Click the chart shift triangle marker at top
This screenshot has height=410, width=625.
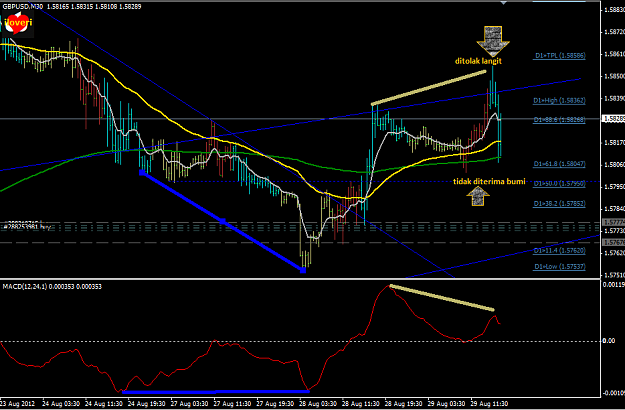coord(503,3)
